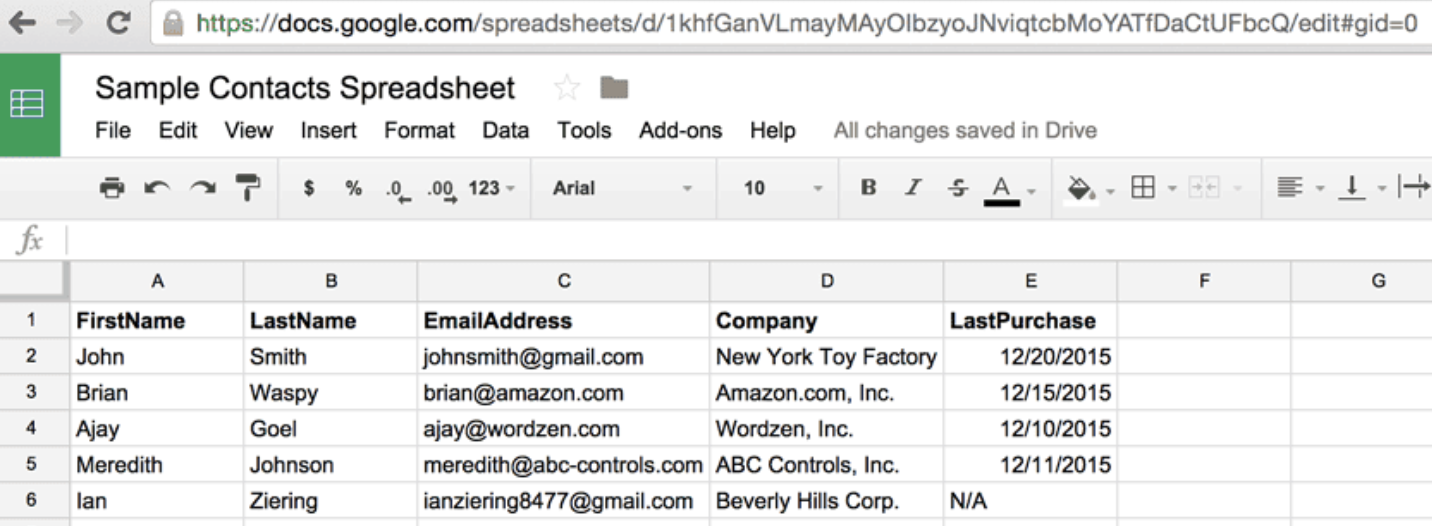This screenshot has height=526, width=1432.
Task: Open the Format menu
Action: pyautogui.click(x=419, y=131)
